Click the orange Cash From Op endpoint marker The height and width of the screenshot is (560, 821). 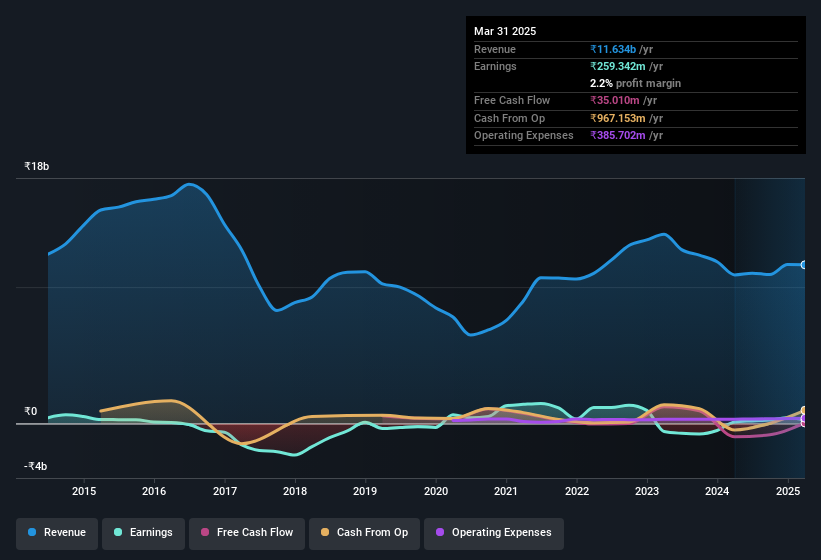point(804,410)
